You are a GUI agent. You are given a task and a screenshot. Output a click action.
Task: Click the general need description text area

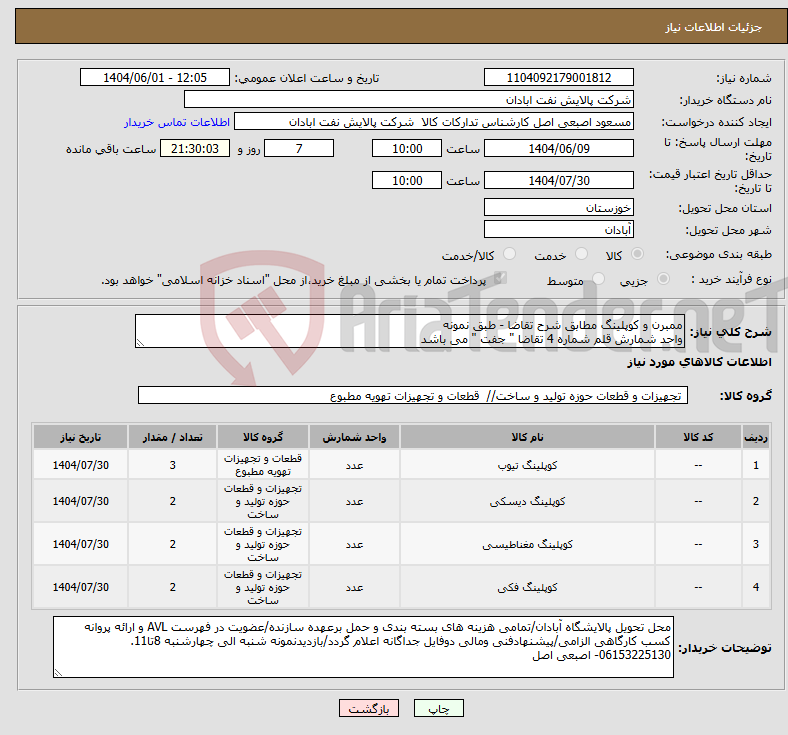tap(410, 332)
